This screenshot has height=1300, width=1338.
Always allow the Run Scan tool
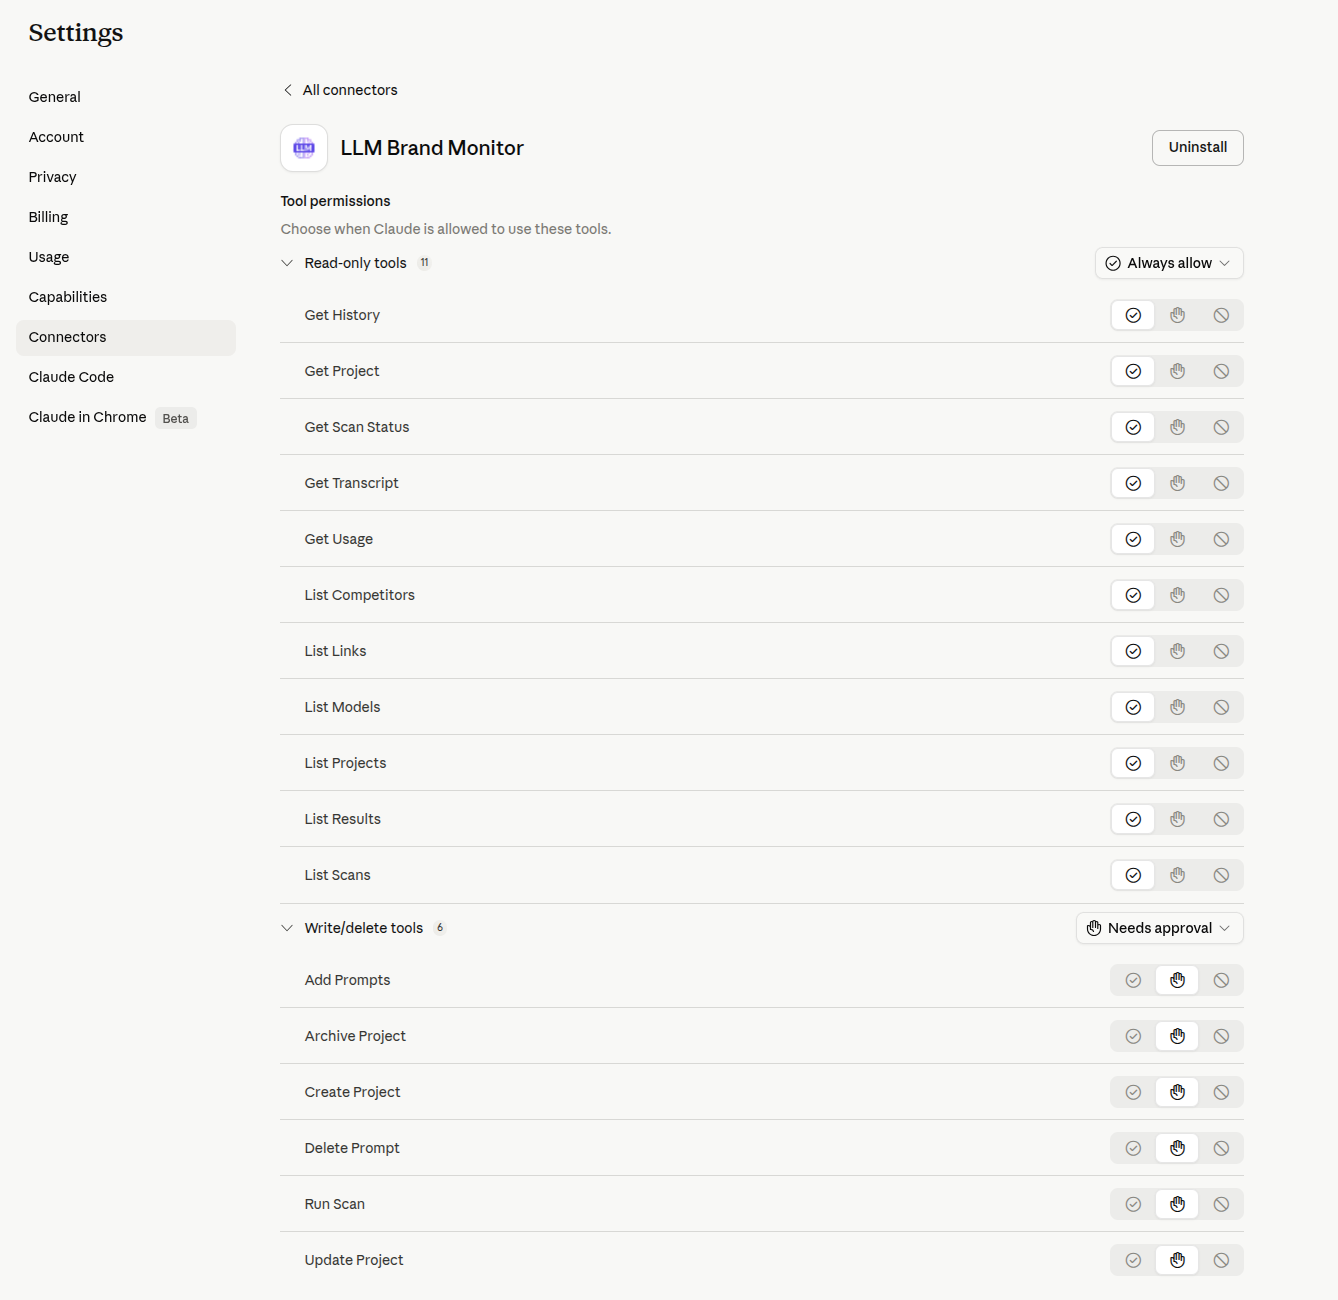coord(1133,1204)
